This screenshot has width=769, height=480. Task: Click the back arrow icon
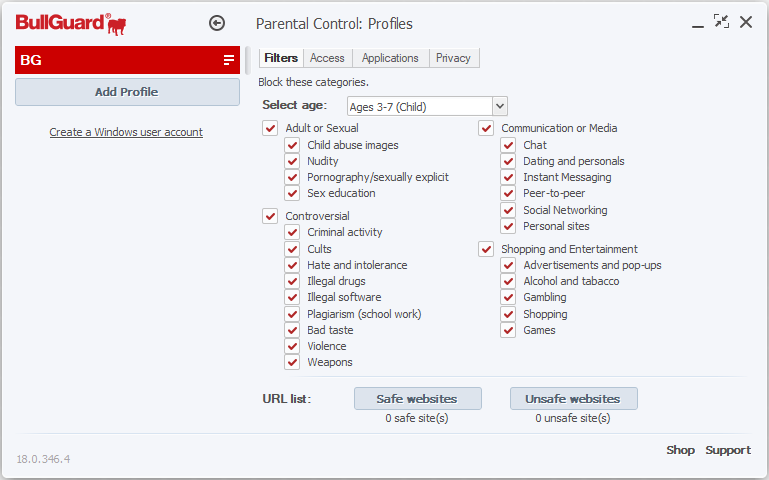[x=217, y=23]
